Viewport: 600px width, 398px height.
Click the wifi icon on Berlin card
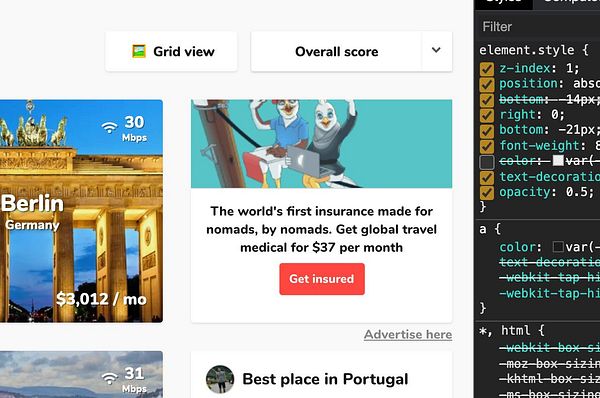(109, 127)
